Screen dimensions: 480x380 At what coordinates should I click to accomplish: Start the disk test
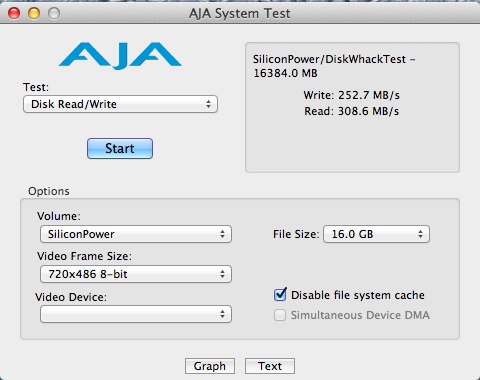pyautogui.click(x=120, y=148)
